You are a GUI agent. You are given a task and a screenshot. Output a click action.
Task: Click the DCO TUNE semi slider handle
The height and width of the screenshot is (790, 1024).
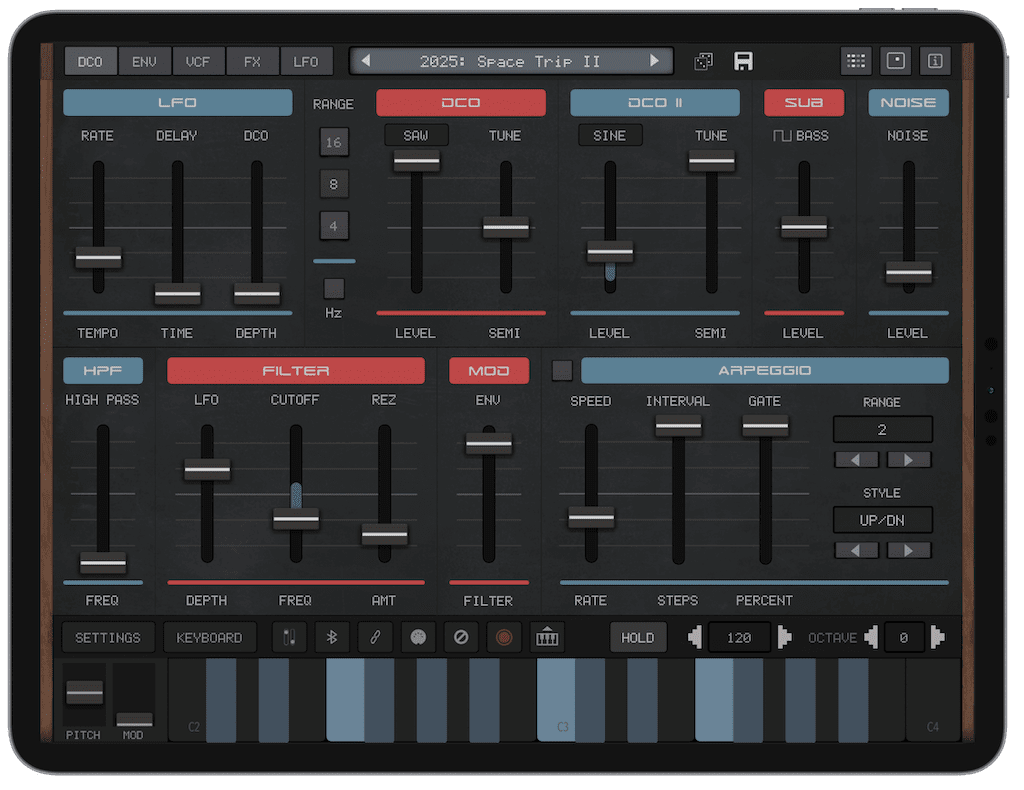[x=505, y=227]
